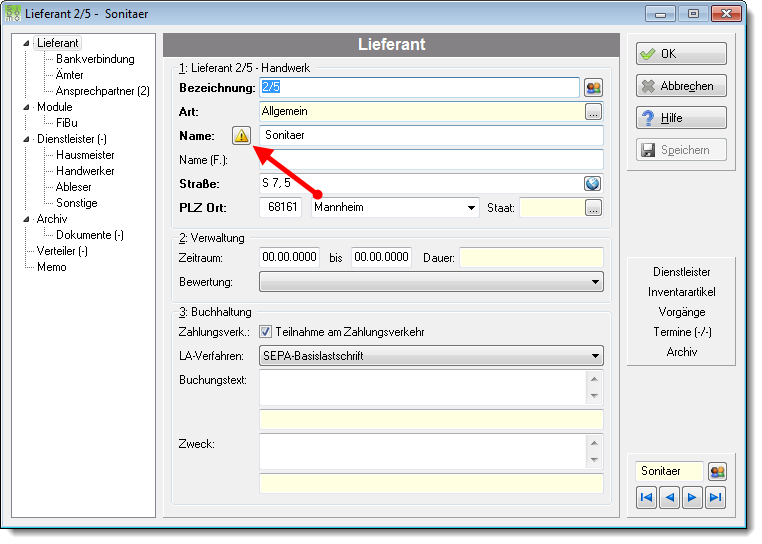
Task: Select Ansprechpartner (2) in the tree
Action: [103, 91]
